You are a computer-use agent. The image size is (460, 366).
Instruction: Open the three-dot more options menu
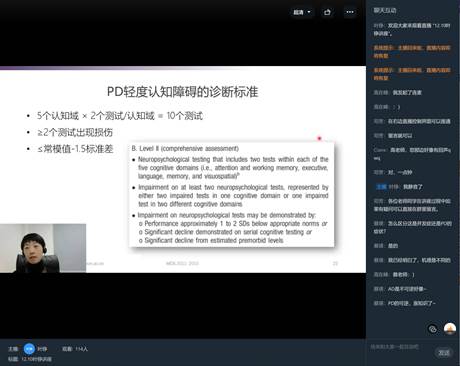pos(350,12)
